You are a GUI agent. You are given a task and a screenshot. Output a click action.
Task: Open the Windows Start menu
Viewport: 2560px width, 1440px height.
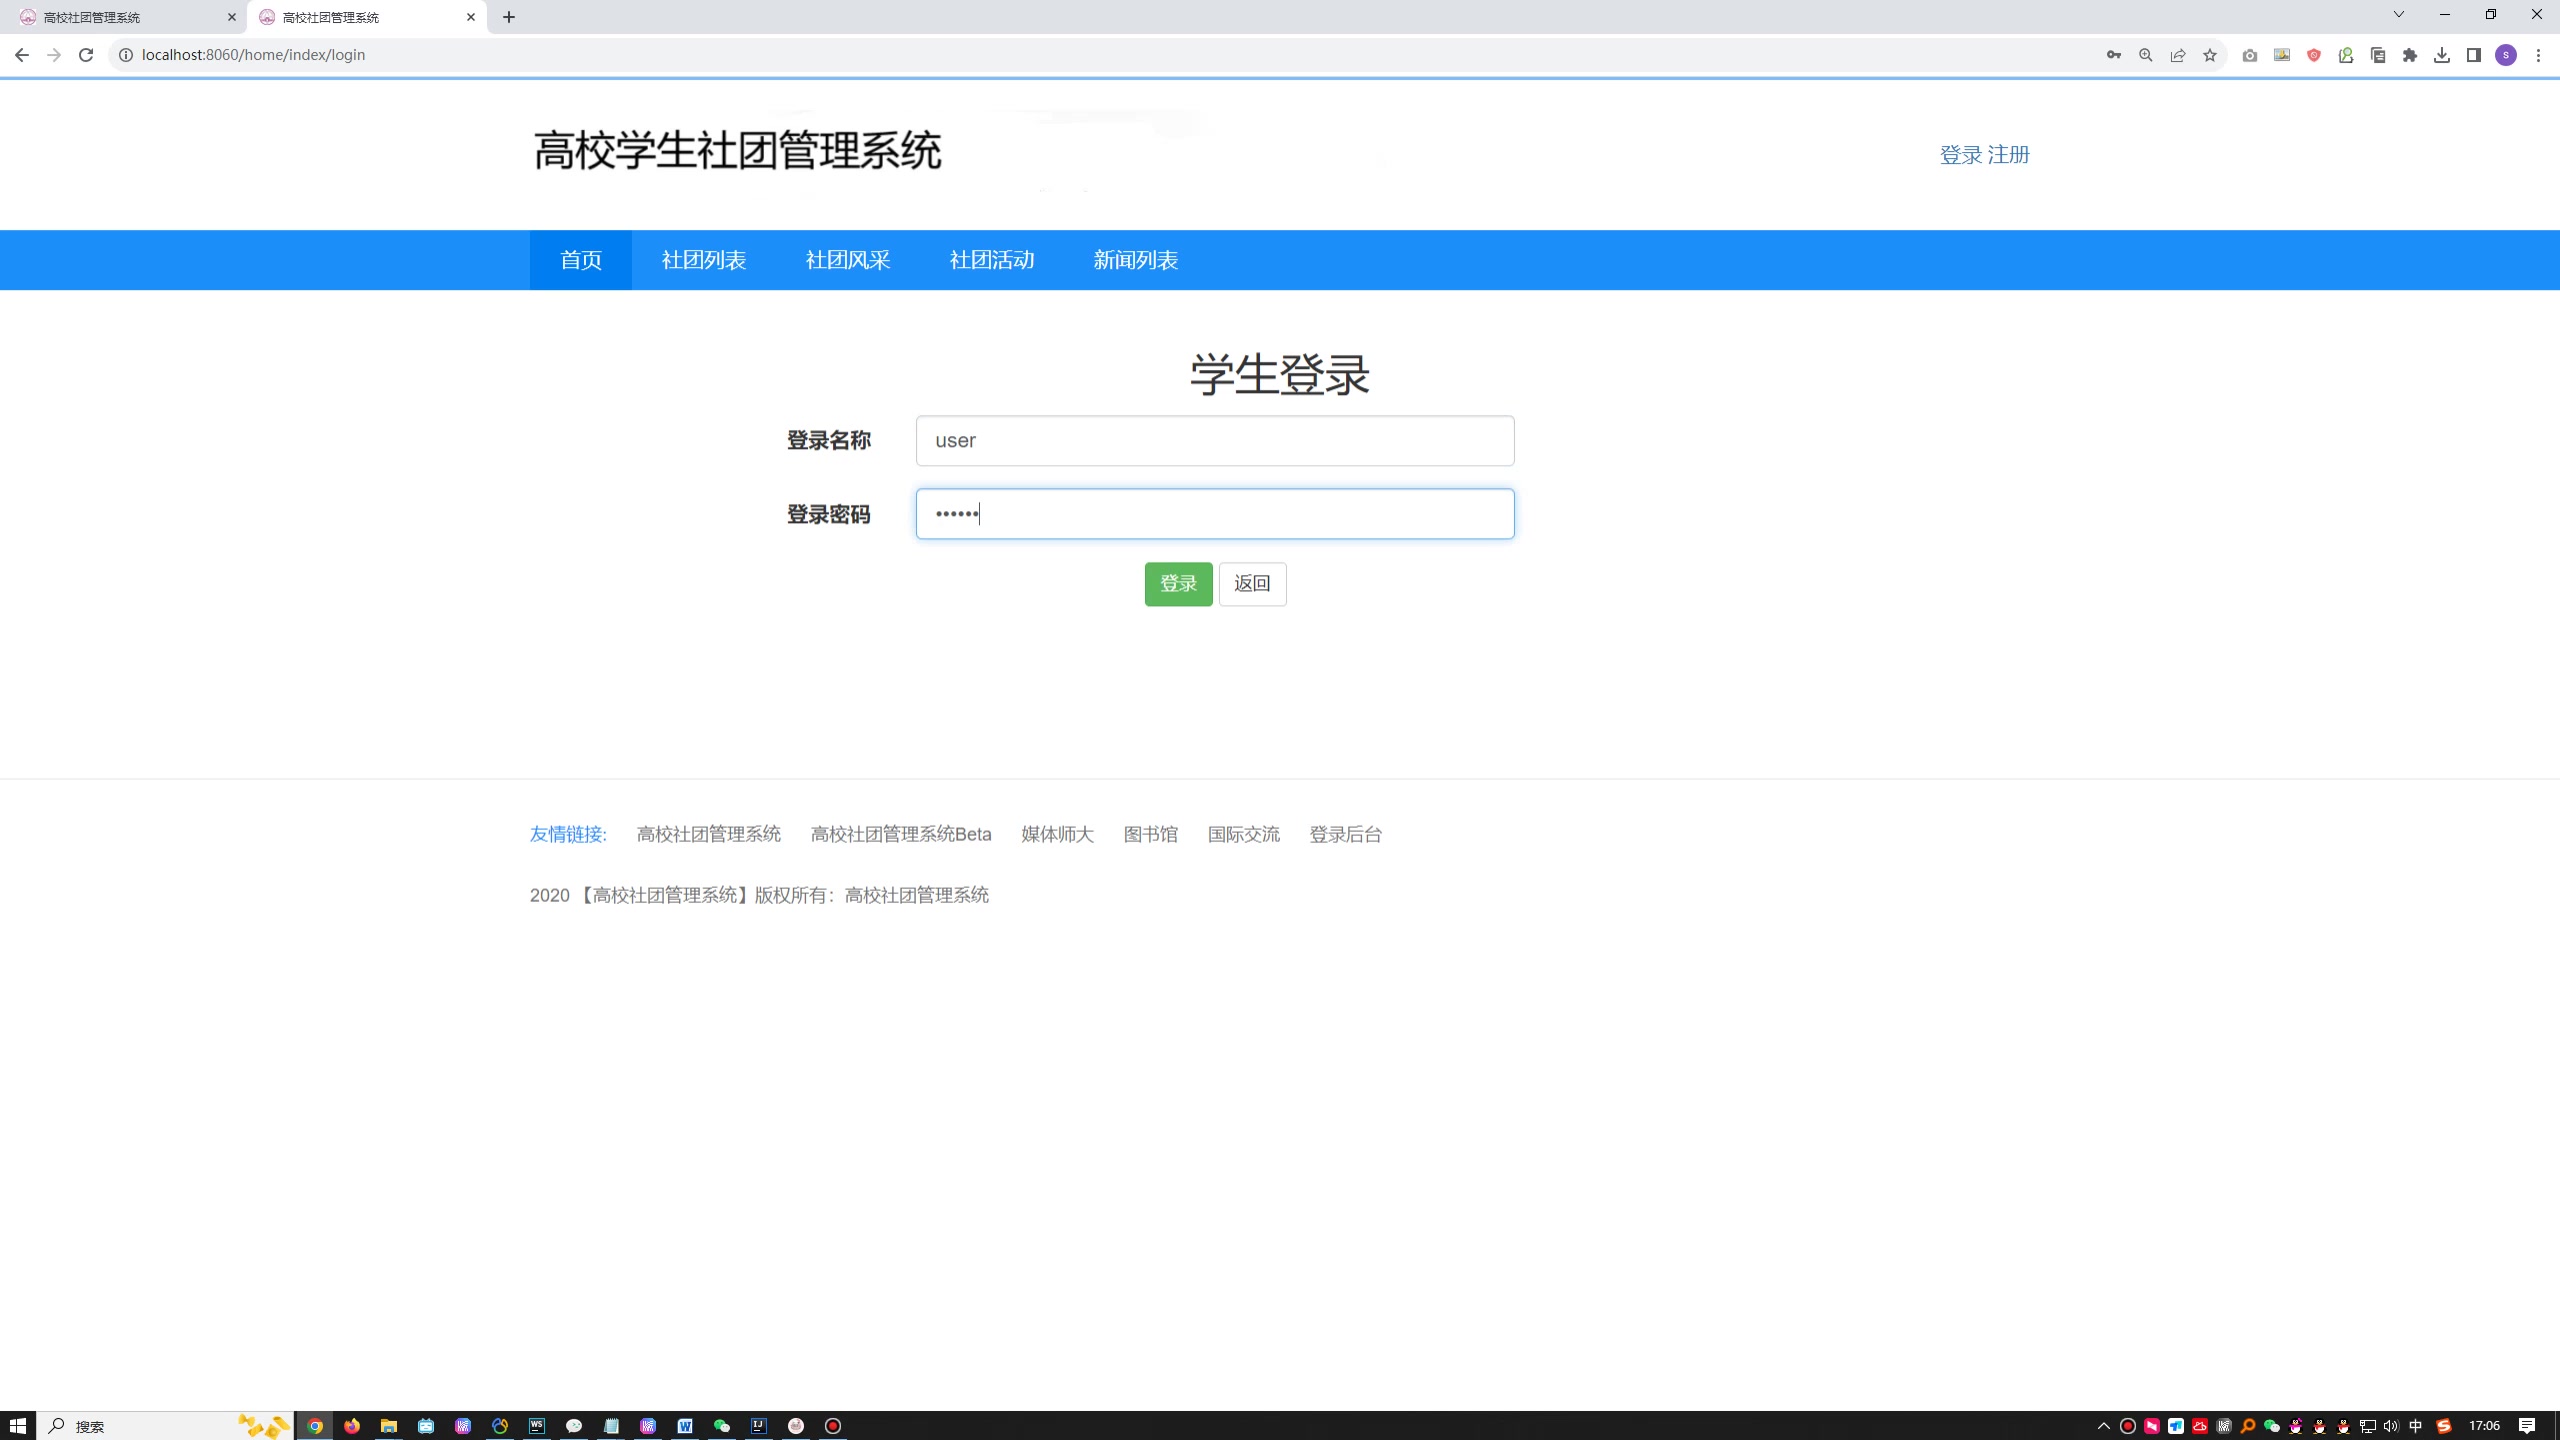tap(18, 1426)
